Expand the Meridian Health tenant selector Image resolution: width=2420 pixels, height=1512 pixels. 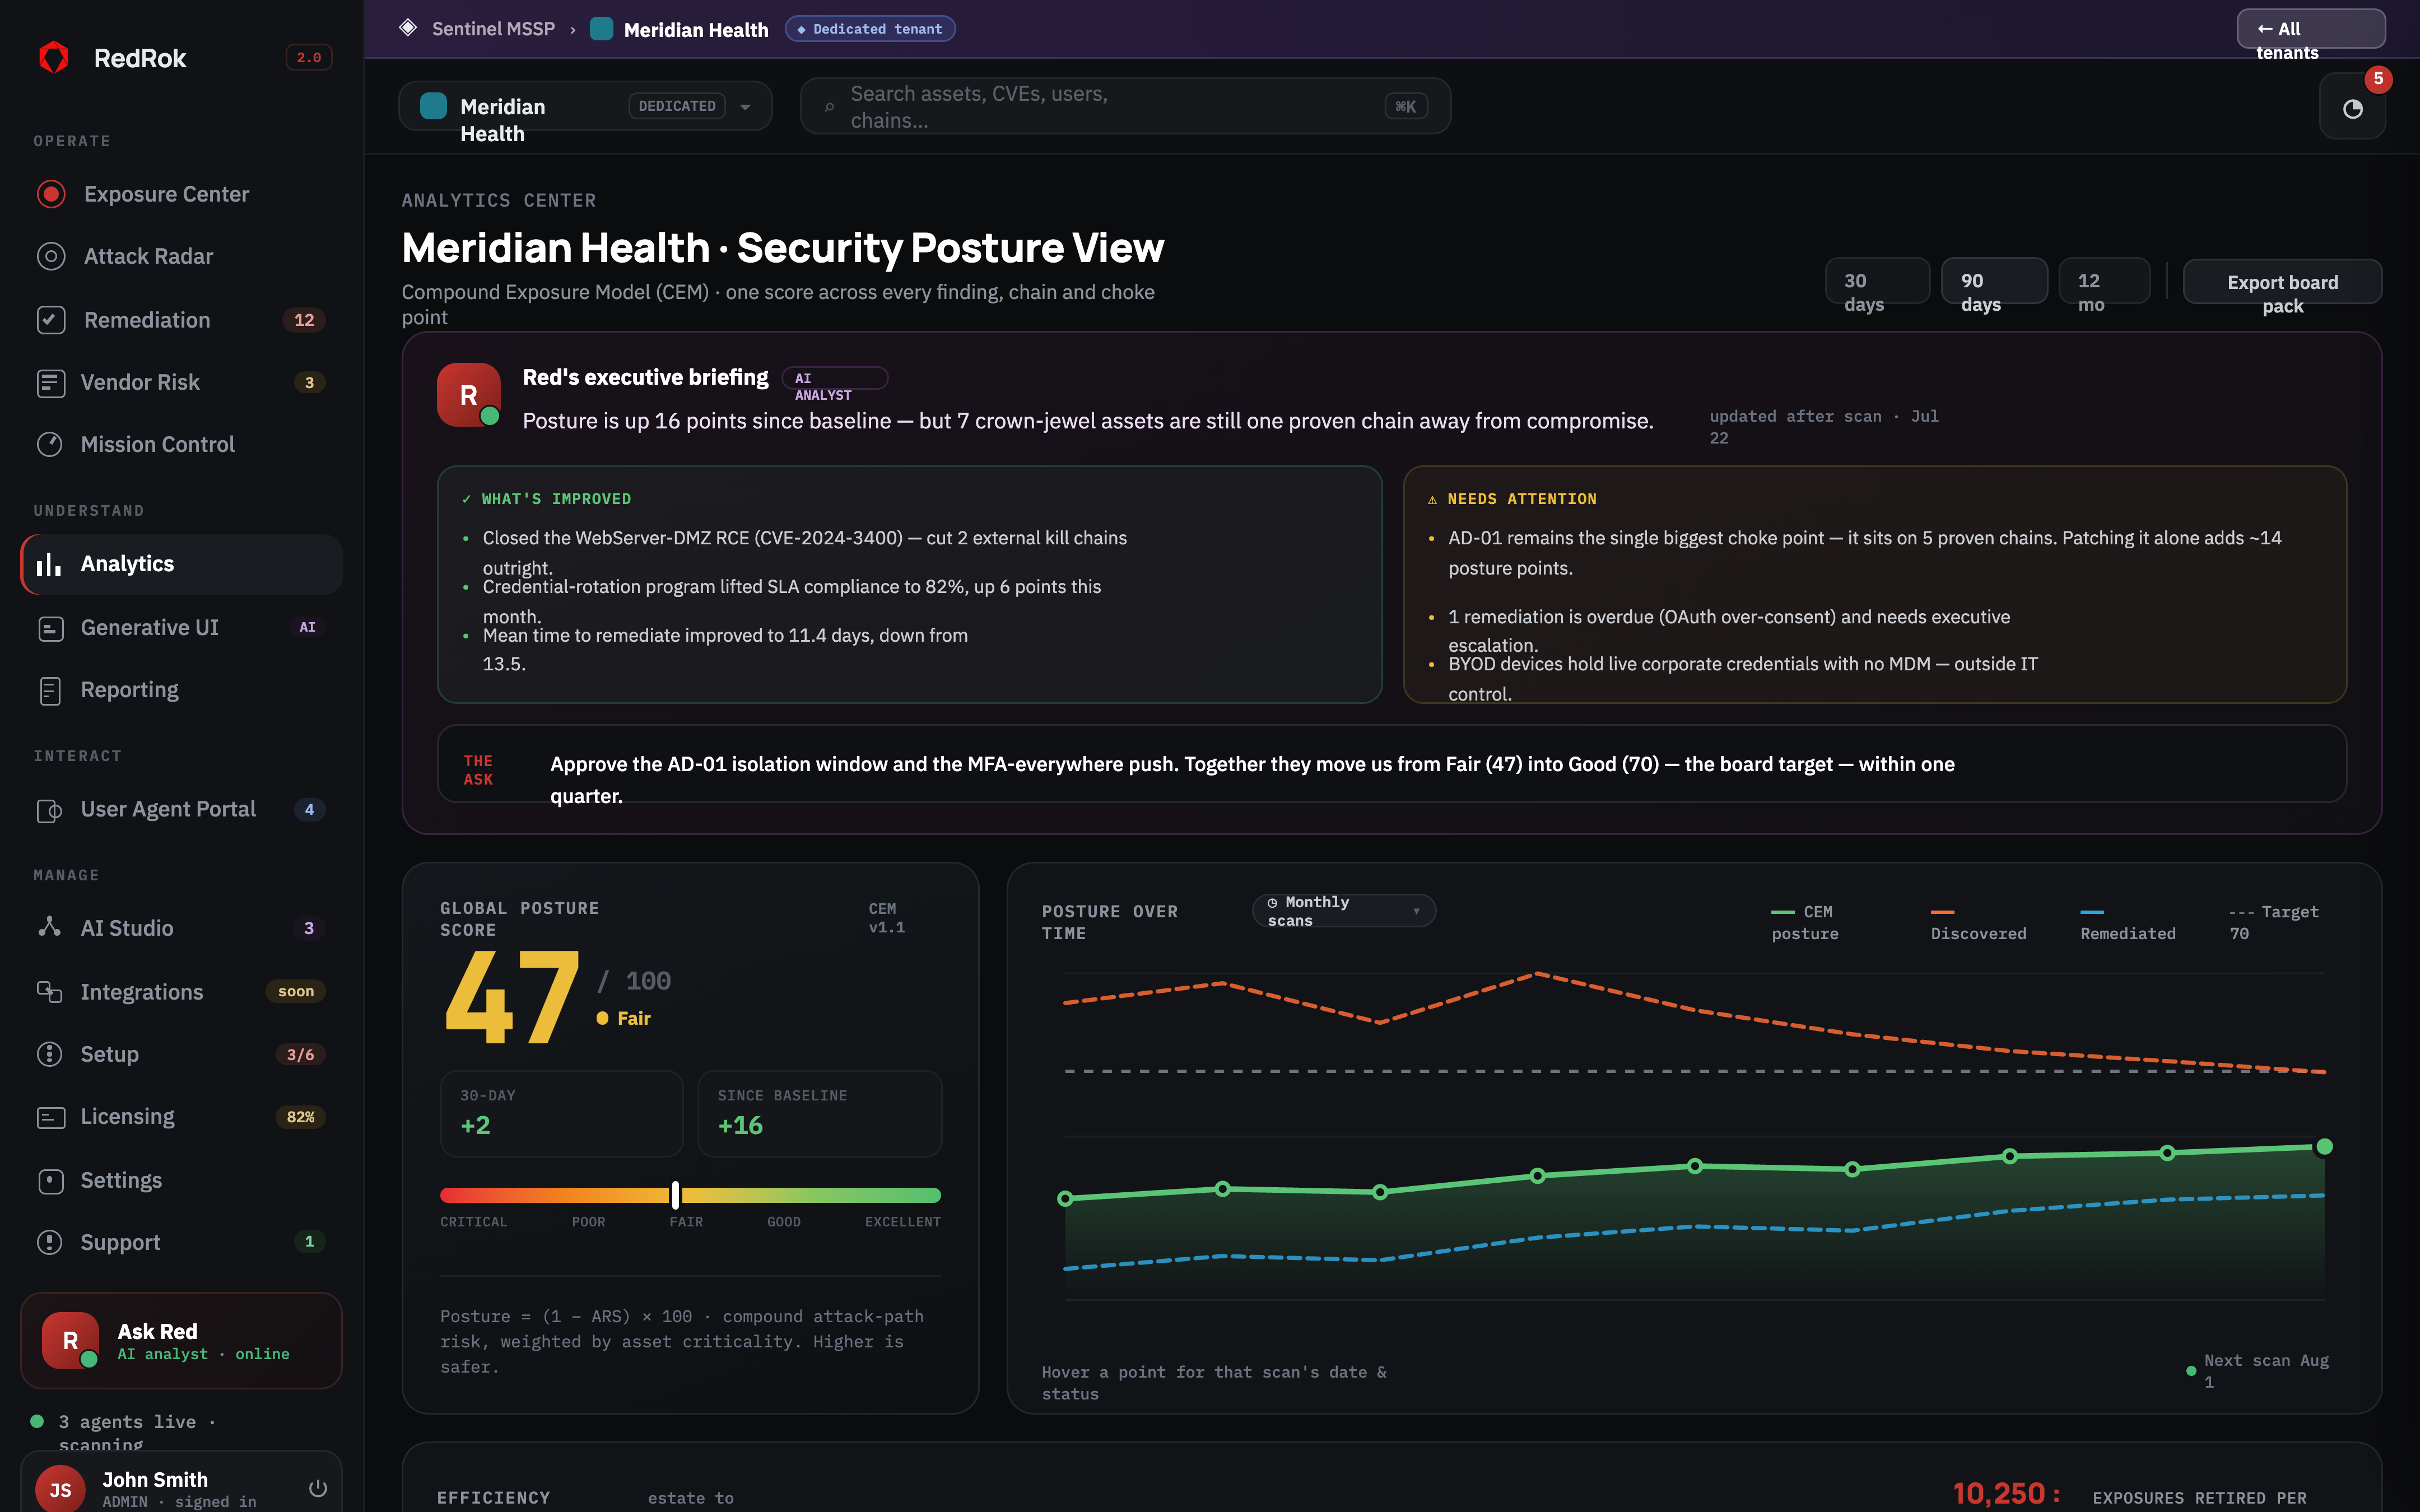[x=585, y=107]
